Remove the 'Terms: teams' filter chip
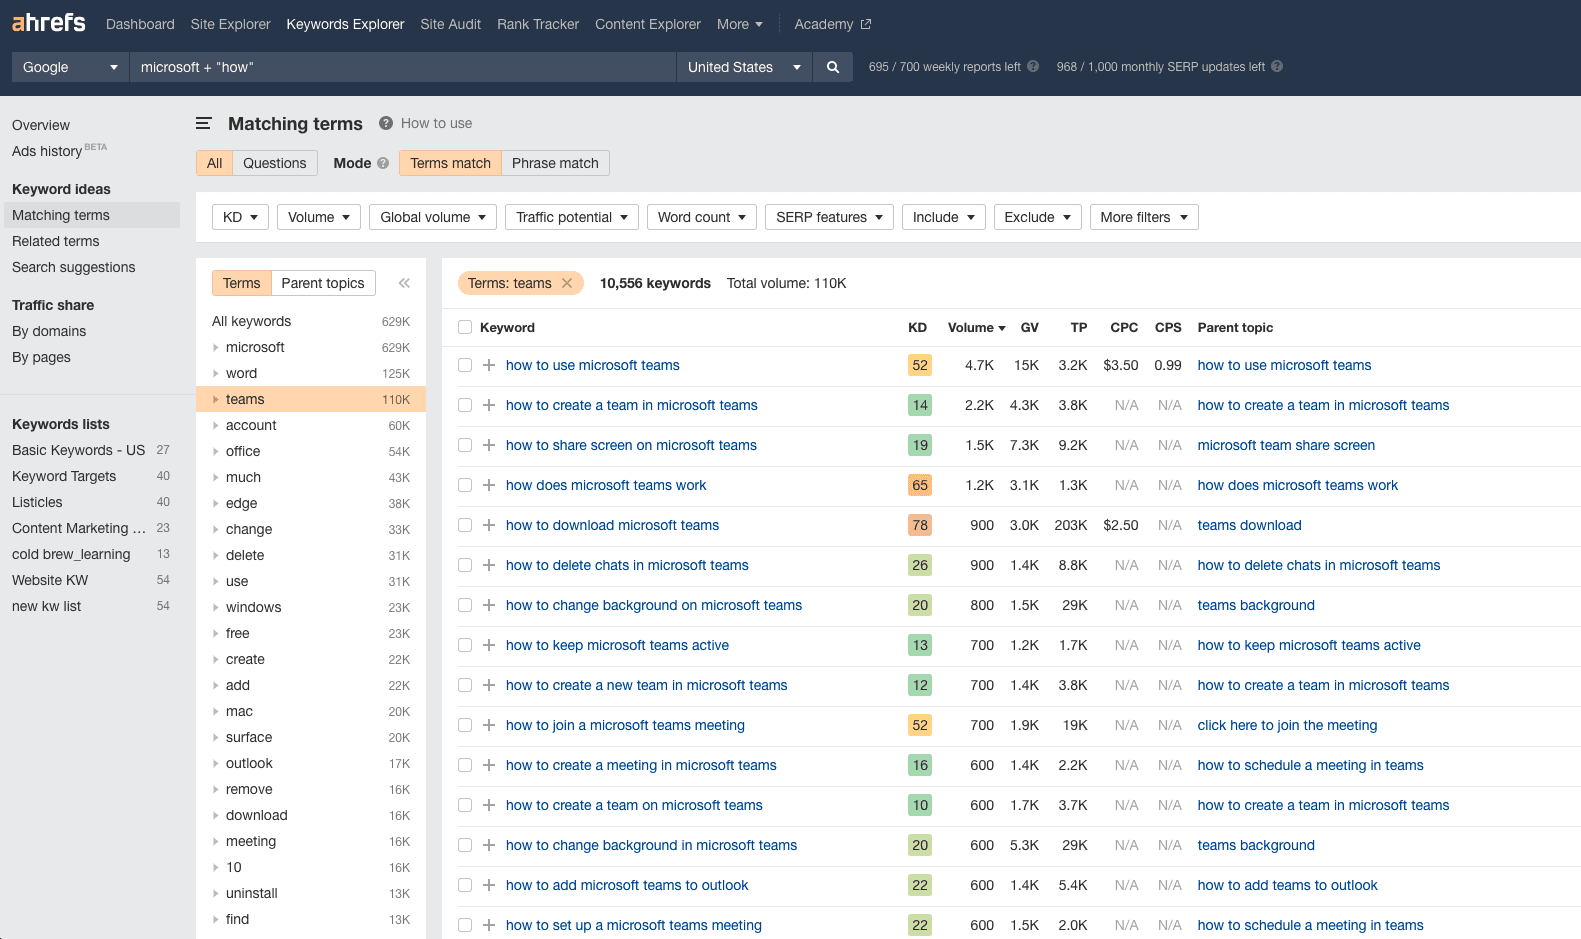This screenshot has width=1581, height=939. point(567,283)
